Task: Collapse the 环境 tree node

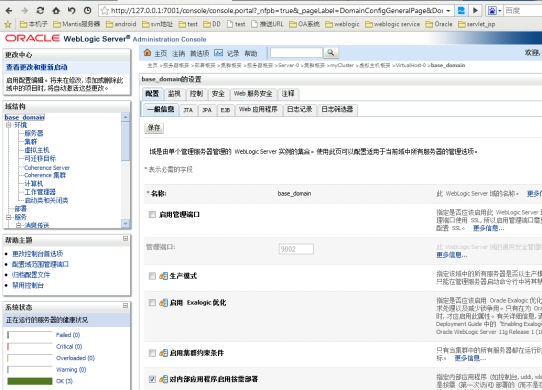Action: coord(8,125)
